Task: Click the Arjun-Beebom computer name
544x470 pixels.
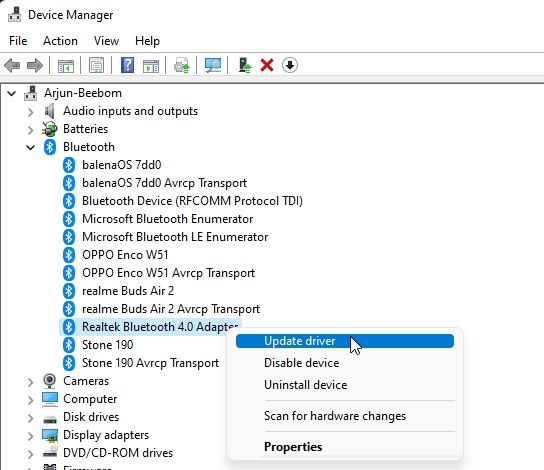Action: (83, 93)
